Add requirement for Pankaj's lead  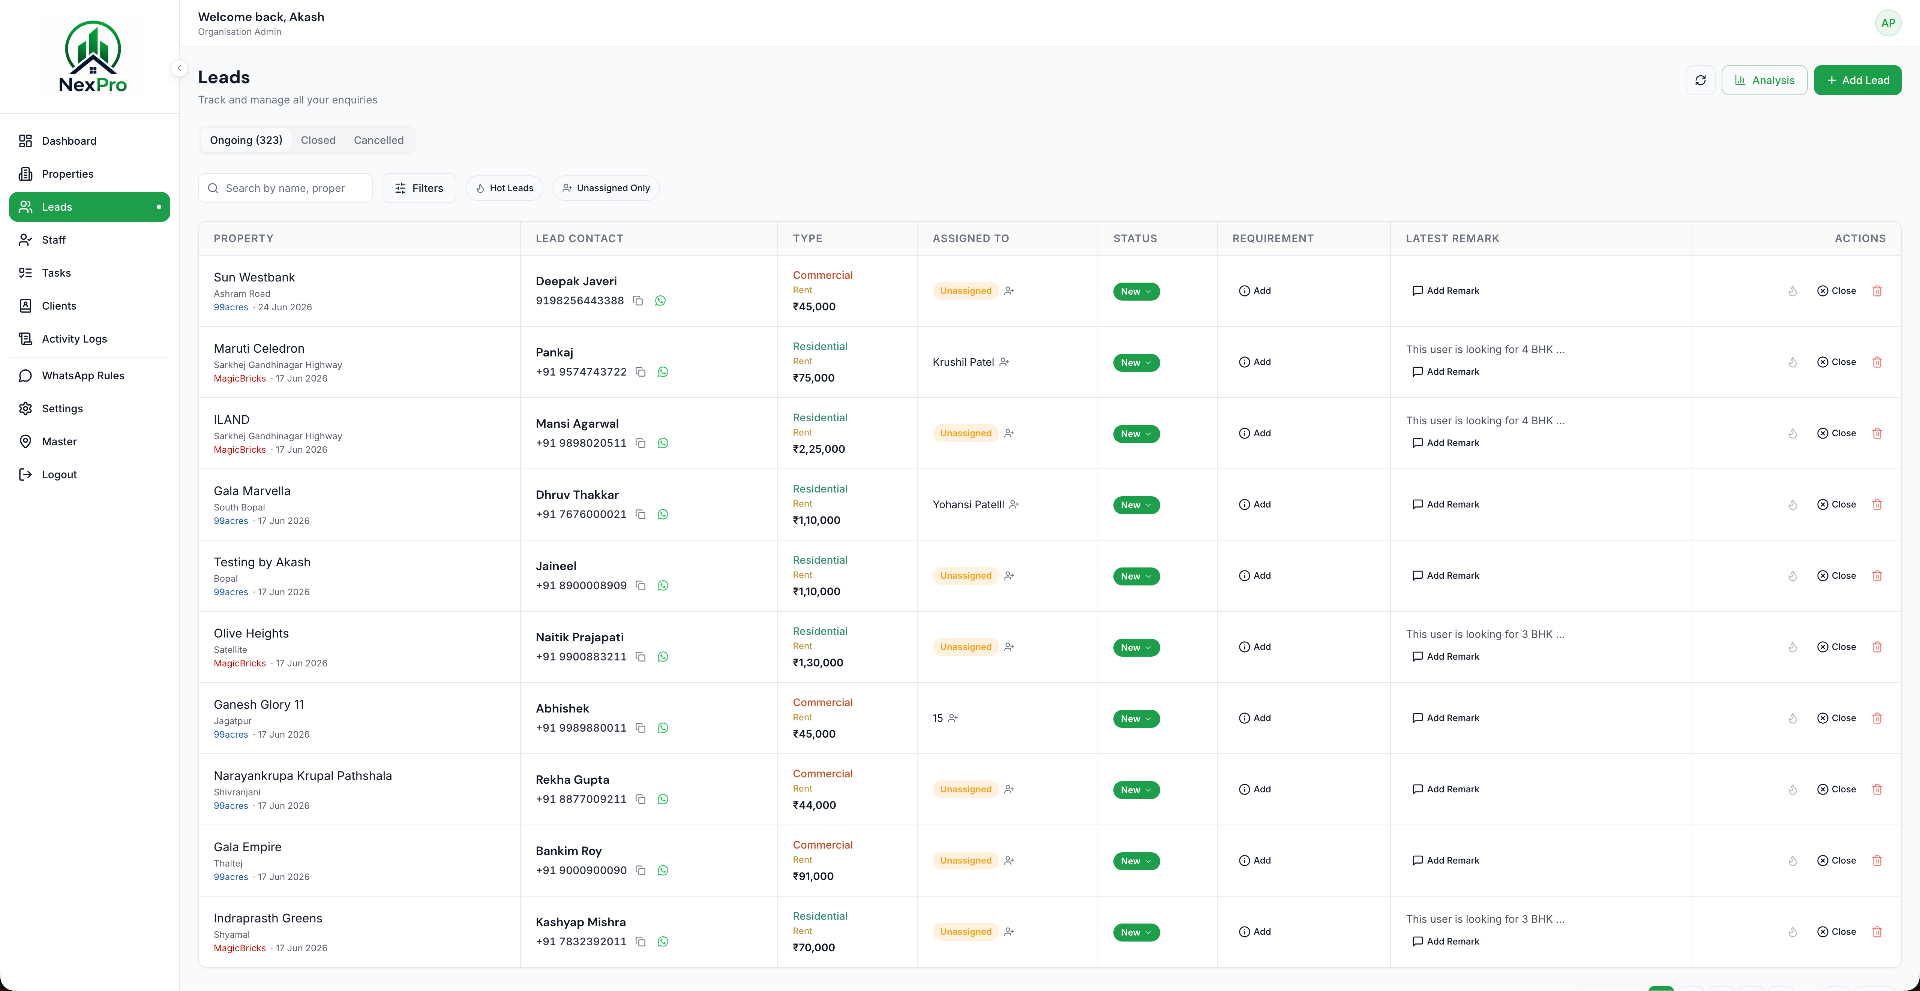pyautogui.click(x=1254, y=362)
